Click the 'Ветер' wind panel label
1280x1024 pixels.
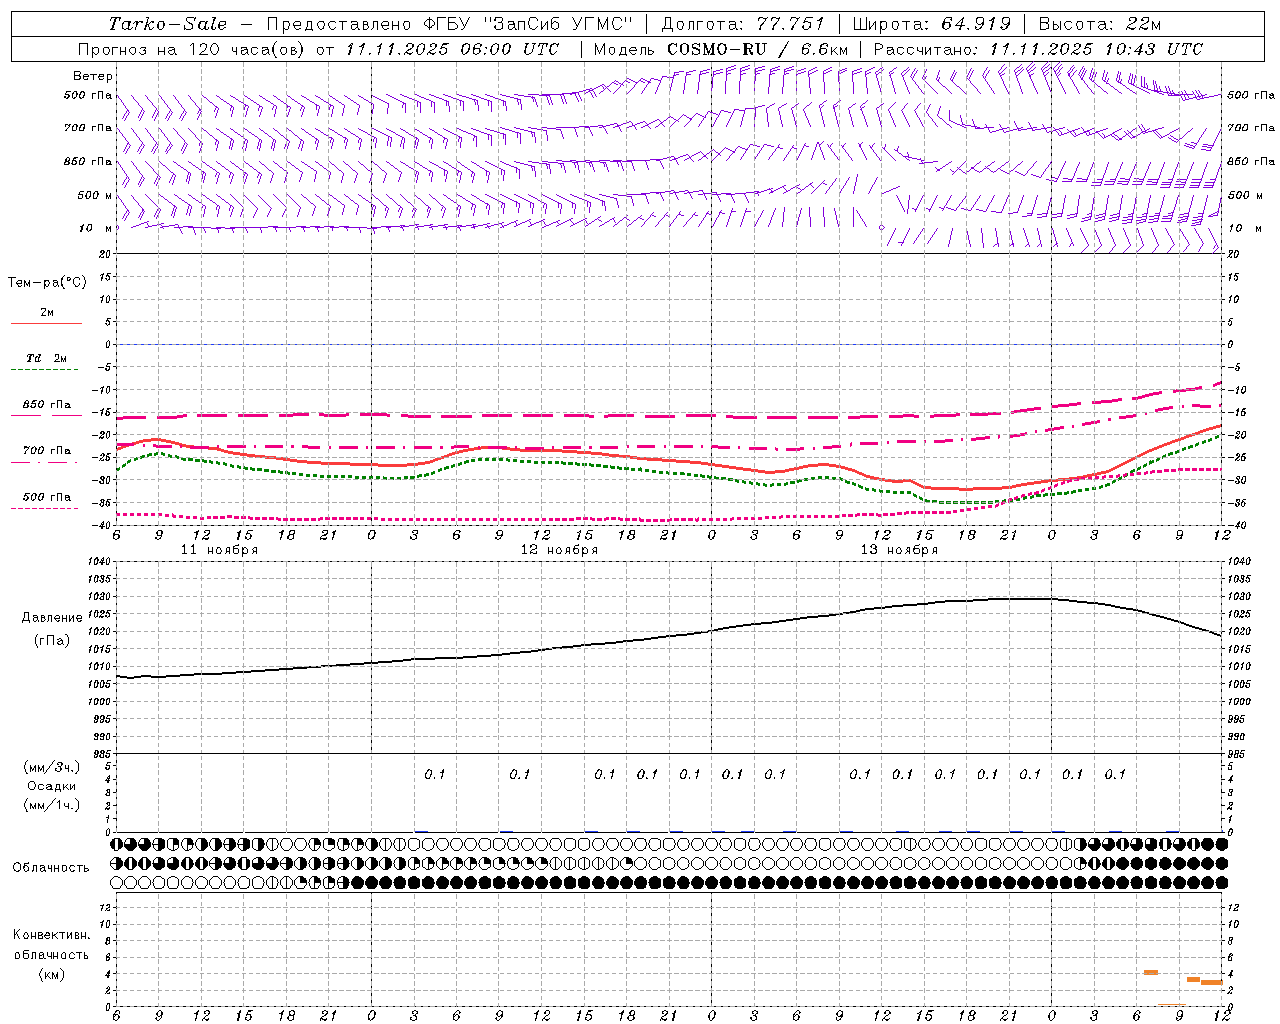point(93,76)
